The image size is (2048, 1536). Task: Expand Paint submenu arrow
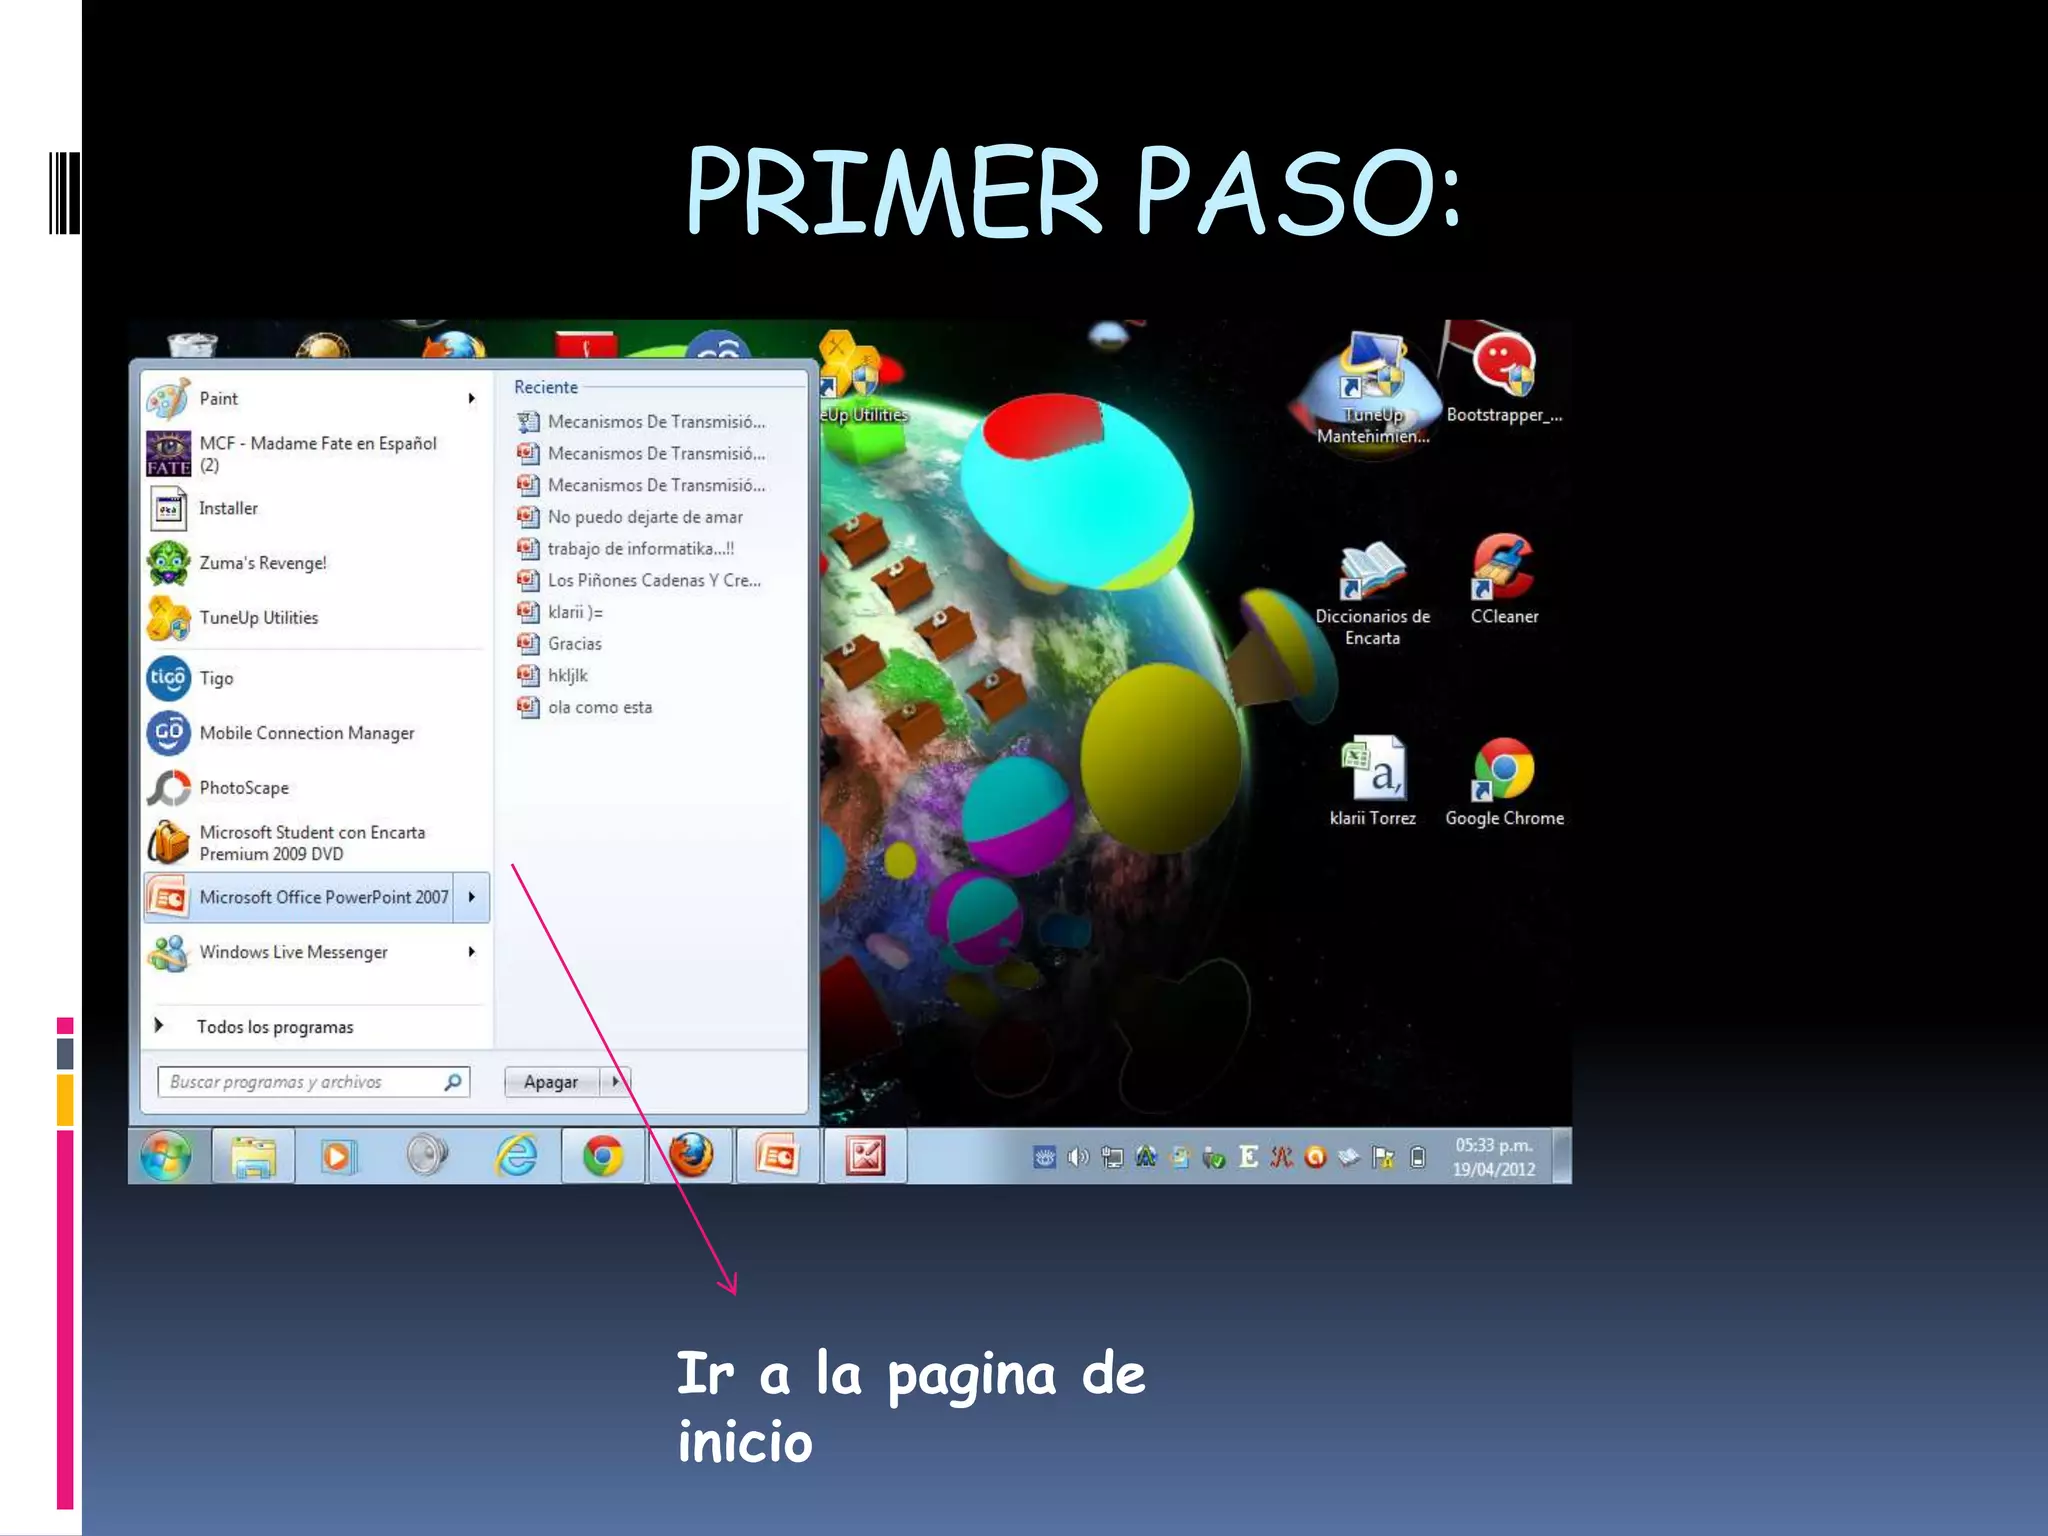coord(471,399)
